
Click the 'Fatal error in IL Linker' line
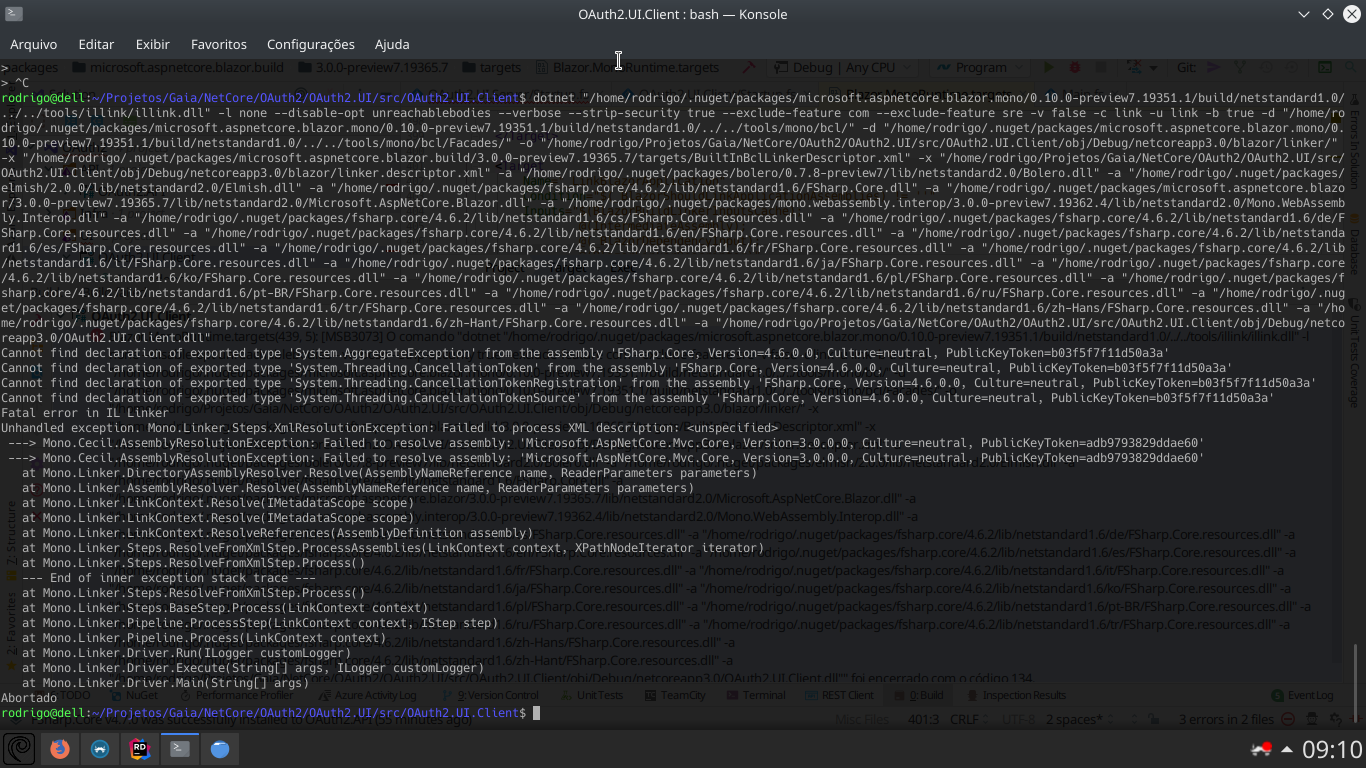pos(85,413)
